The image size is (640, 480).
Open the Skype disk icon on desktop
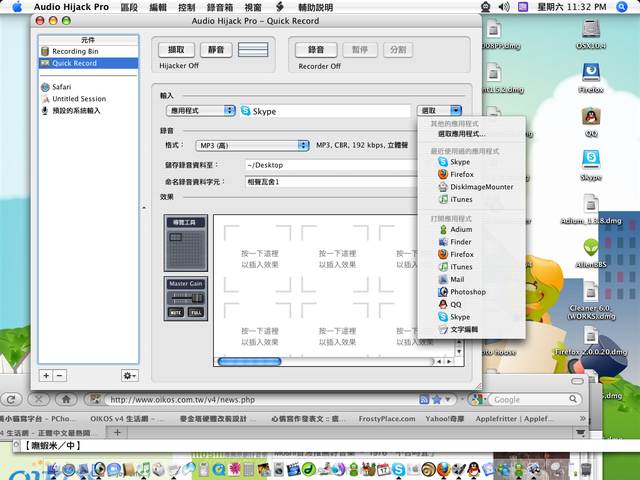(x=591, y=165)
